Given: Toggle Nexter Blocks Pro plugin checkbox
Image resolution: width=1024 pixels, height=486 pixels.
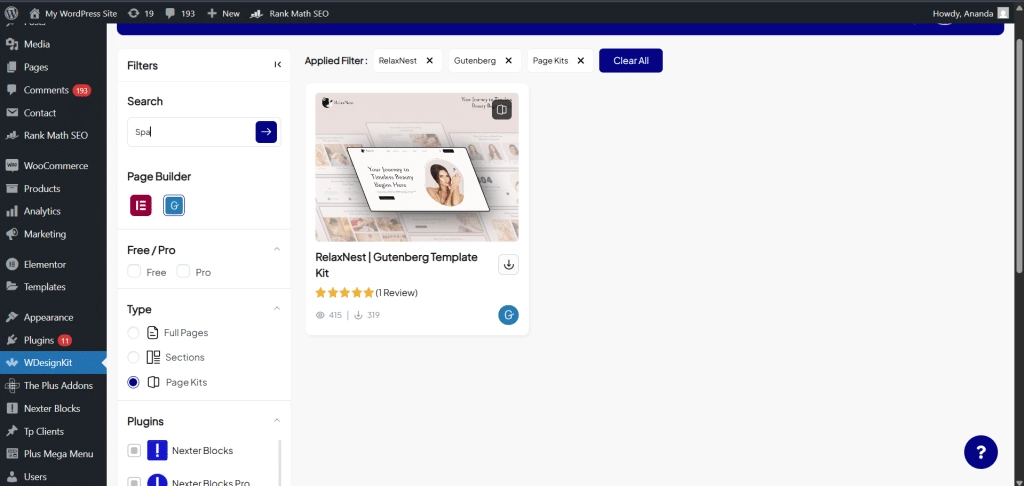Looking at the screenshot, I should (134, 483).
